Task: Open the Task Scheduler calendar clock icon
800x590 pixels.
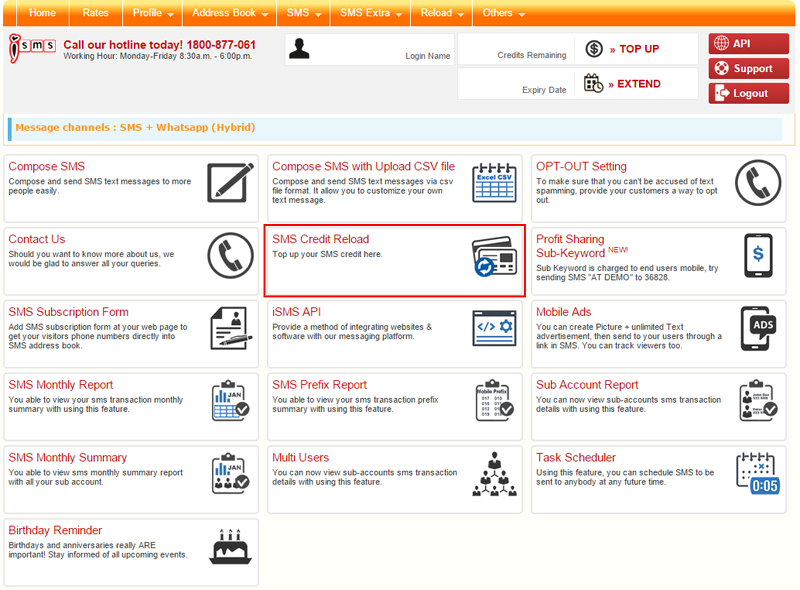Action: (x=758, y=474)
